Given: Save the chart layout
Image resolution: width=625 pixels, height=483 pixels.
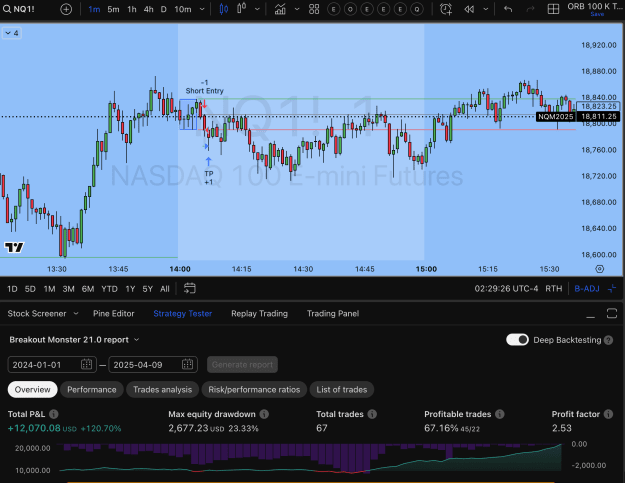Looking at the screenshot, I should 597,14.
